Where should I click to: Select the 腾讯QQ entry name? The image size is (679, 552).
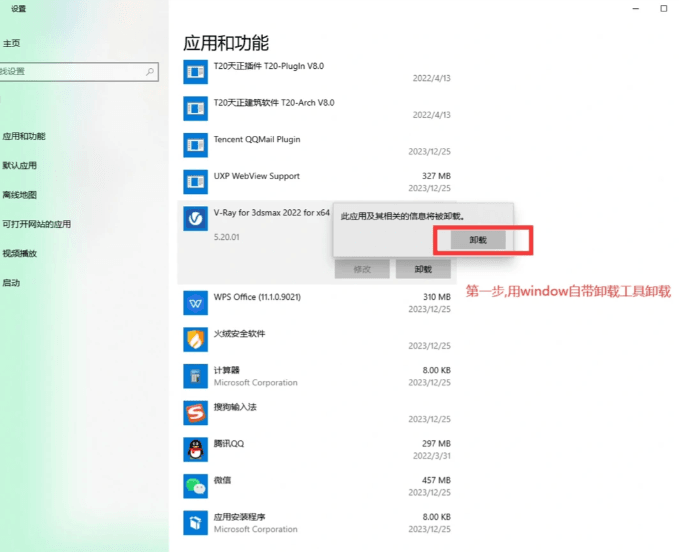click(229, 444)
